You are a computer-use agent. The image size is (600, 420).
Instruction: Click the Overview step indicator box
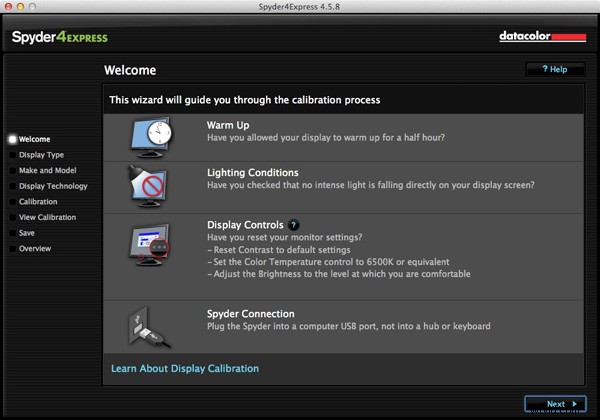click(12, 249)
